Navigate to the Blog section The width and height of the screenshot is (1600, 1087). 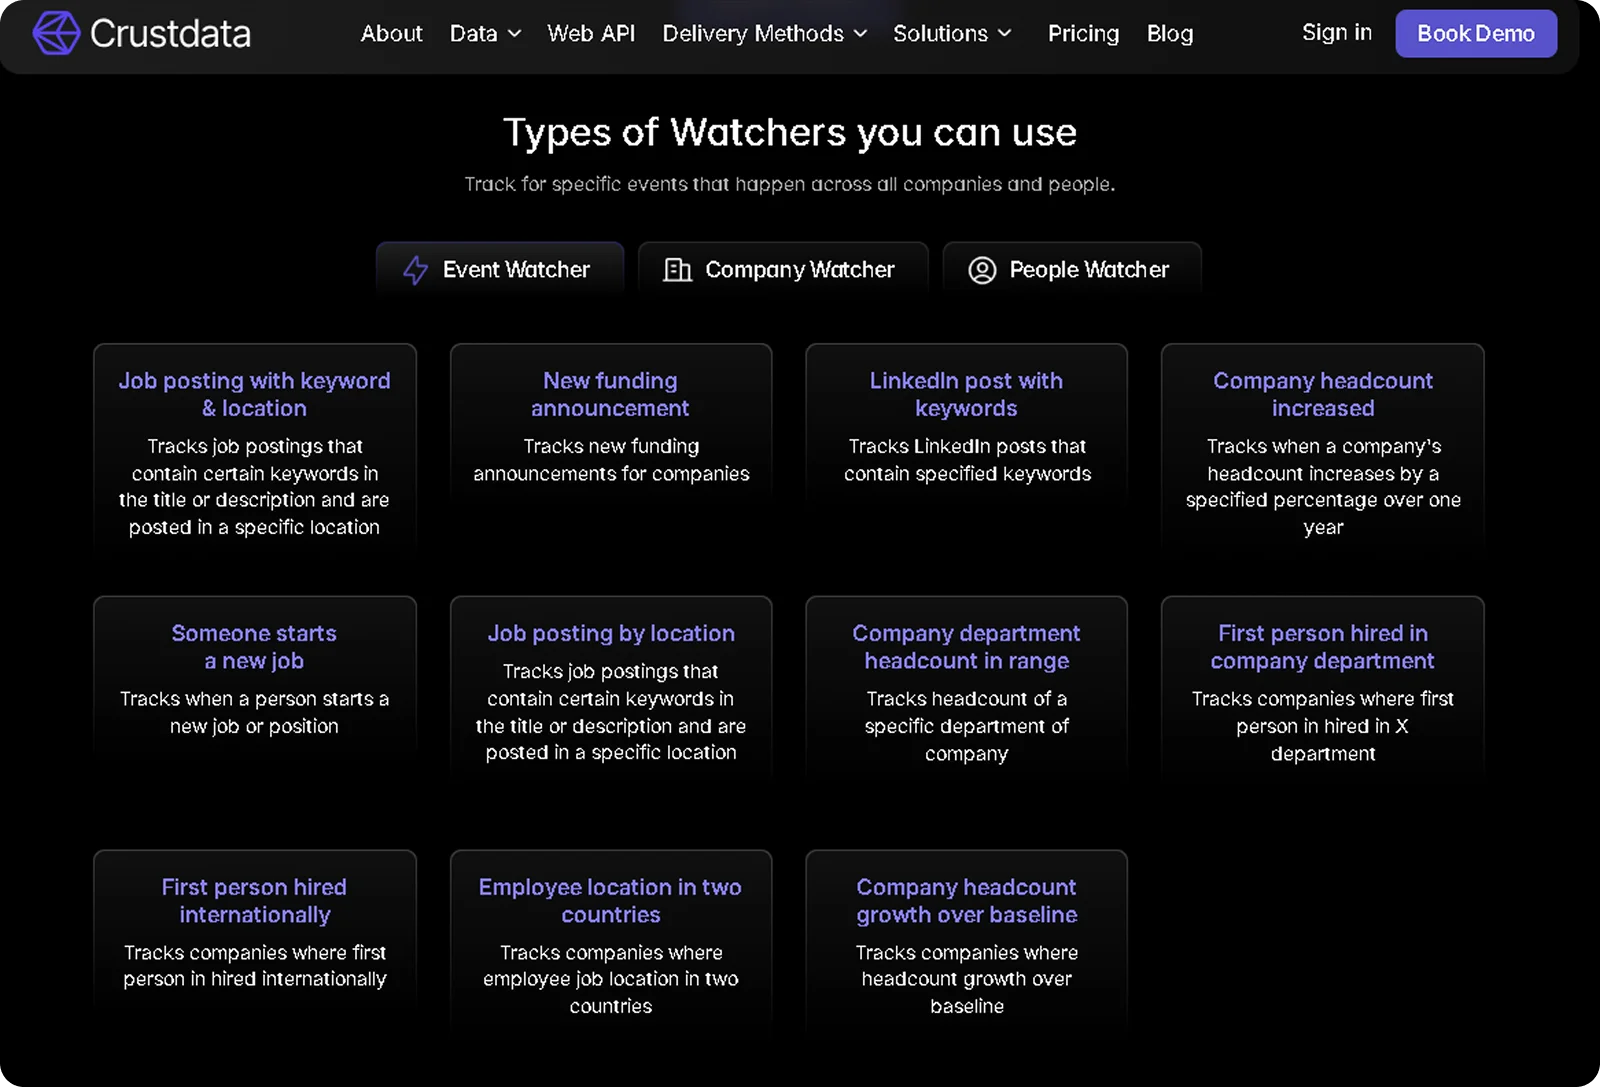1169,33
